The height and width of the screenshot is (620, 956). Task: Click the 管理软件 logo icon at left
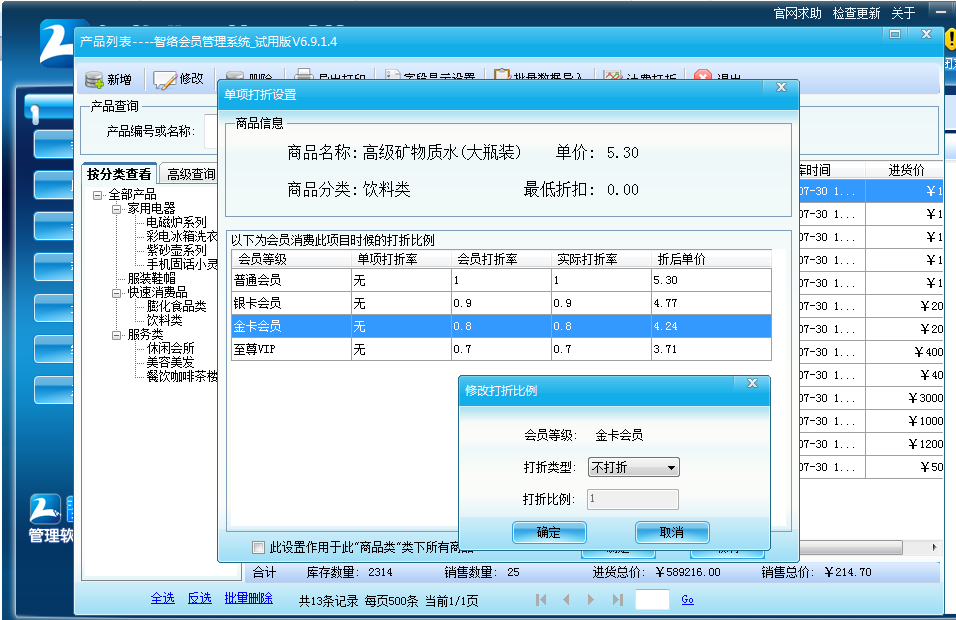pyautogui.click(x=46, y=510)
